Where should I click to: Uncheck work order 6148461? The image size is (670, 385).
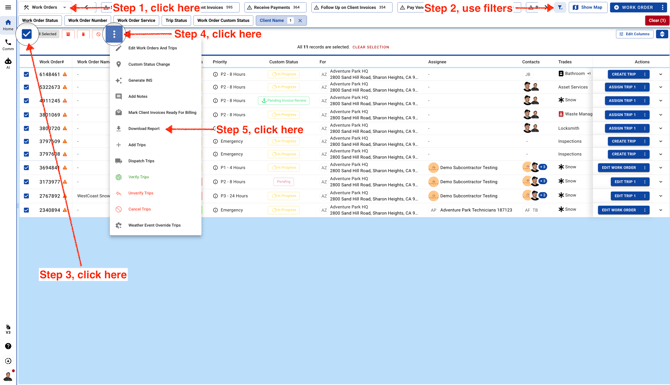pos(26,74)
